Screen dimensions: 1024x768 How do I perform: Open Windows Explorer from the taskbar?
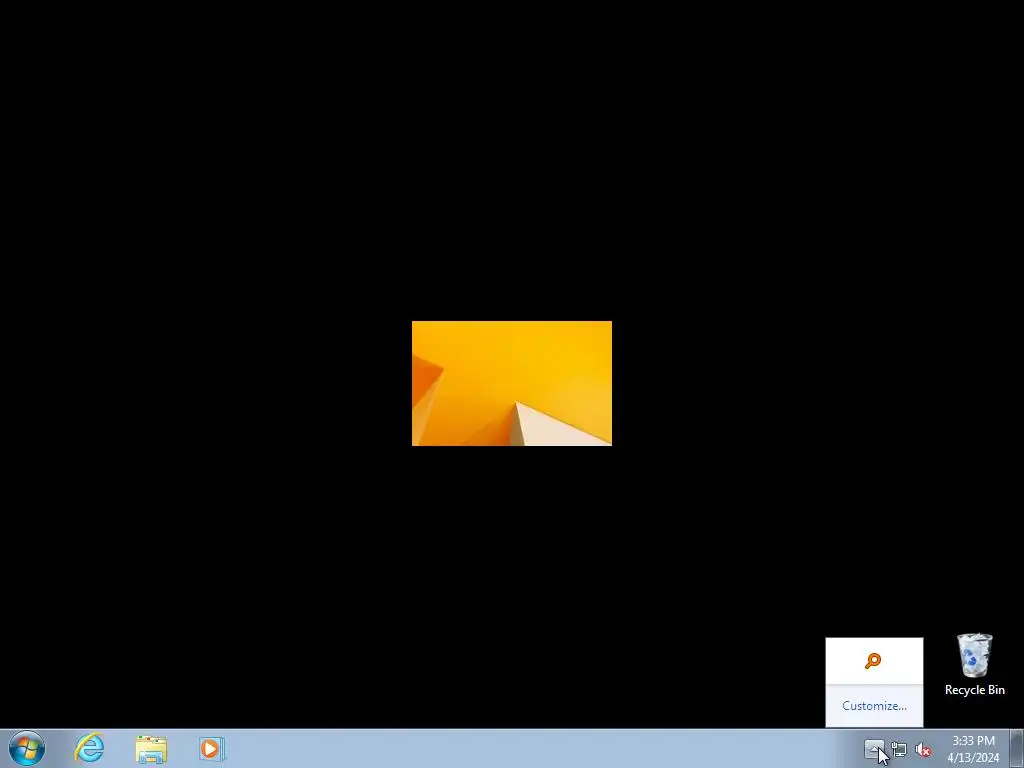[x=151, y=749]
